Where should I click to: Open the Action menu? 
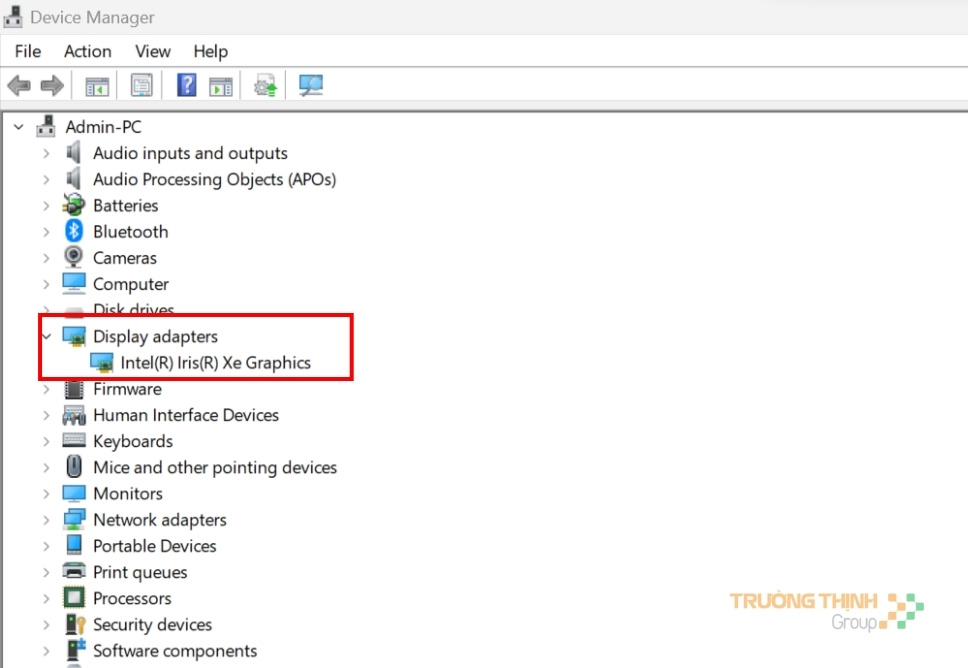point(87,51)
